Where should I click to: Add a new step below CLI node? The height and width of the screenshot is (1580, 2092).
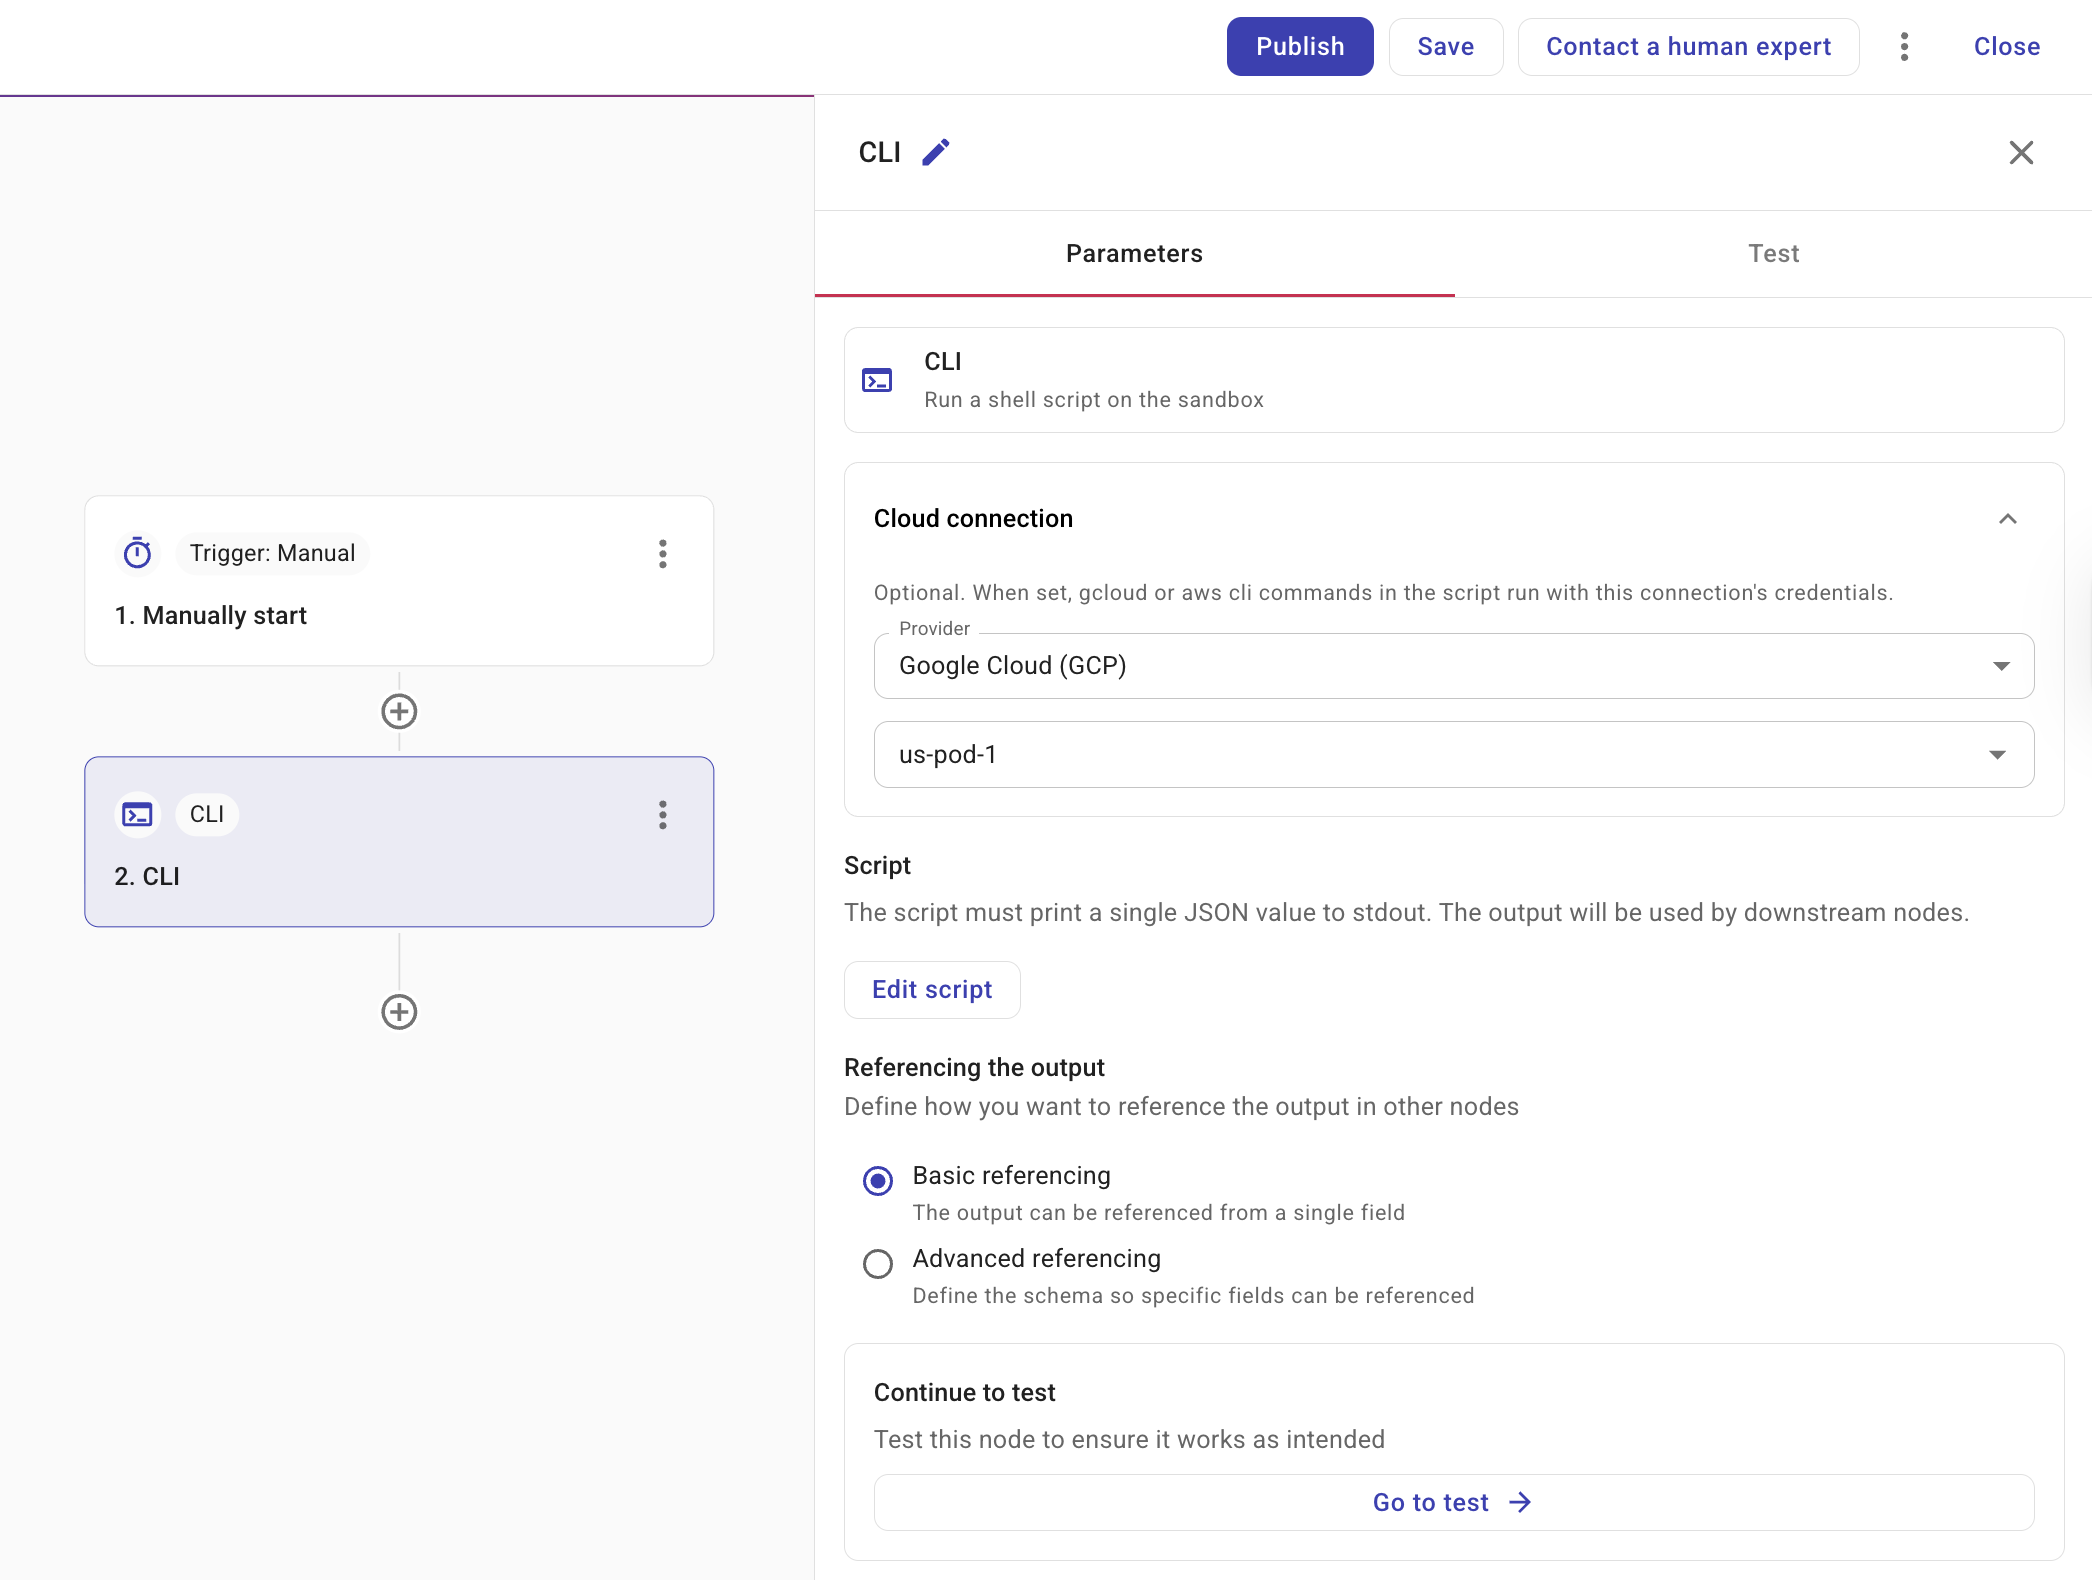coord(399,1012)
